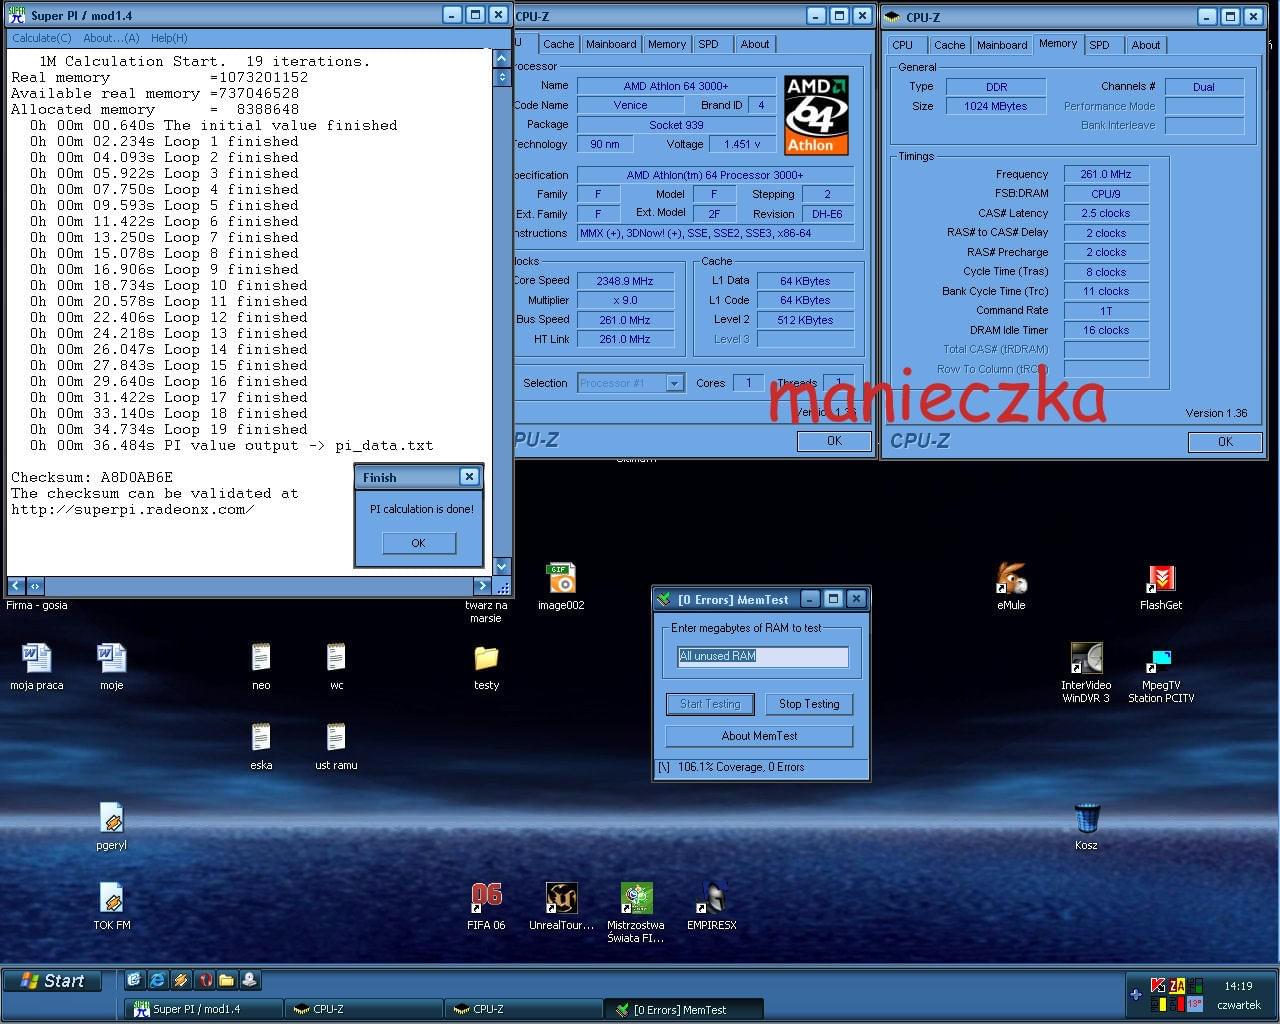Viewport: 1280px width, 1024px height.
Task: Click the 1024 MBytes Size value
Action: click(996, 106)
